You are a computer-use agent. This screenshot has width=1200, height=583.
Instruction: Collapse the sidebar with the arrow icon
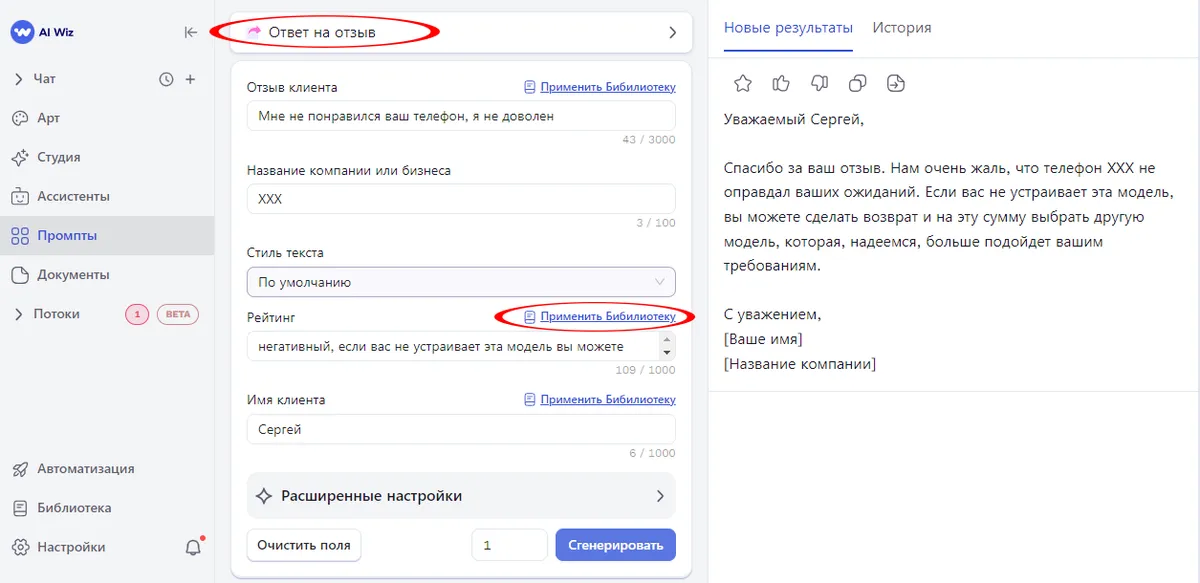pyautogui.click(x=190, y=31)
